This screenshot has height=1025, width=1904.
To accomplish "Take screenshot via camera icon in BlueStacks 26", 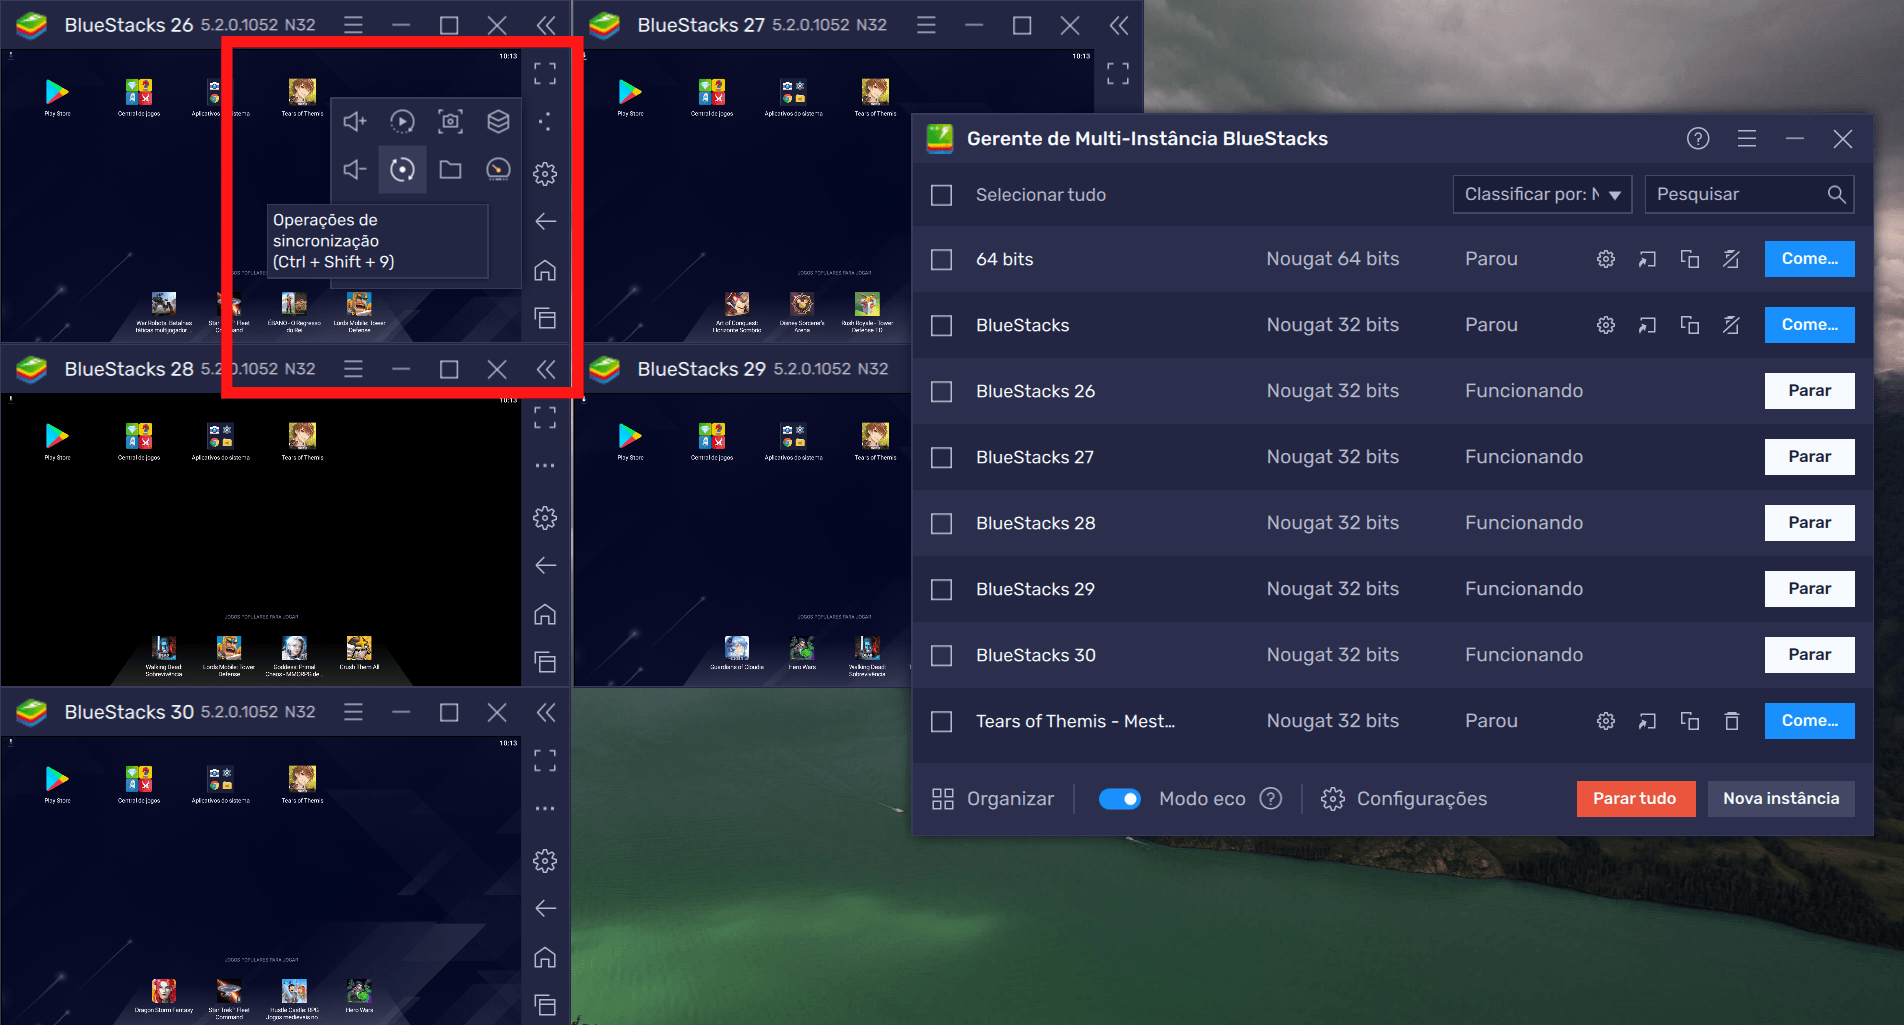I will [x=450, y=122].
